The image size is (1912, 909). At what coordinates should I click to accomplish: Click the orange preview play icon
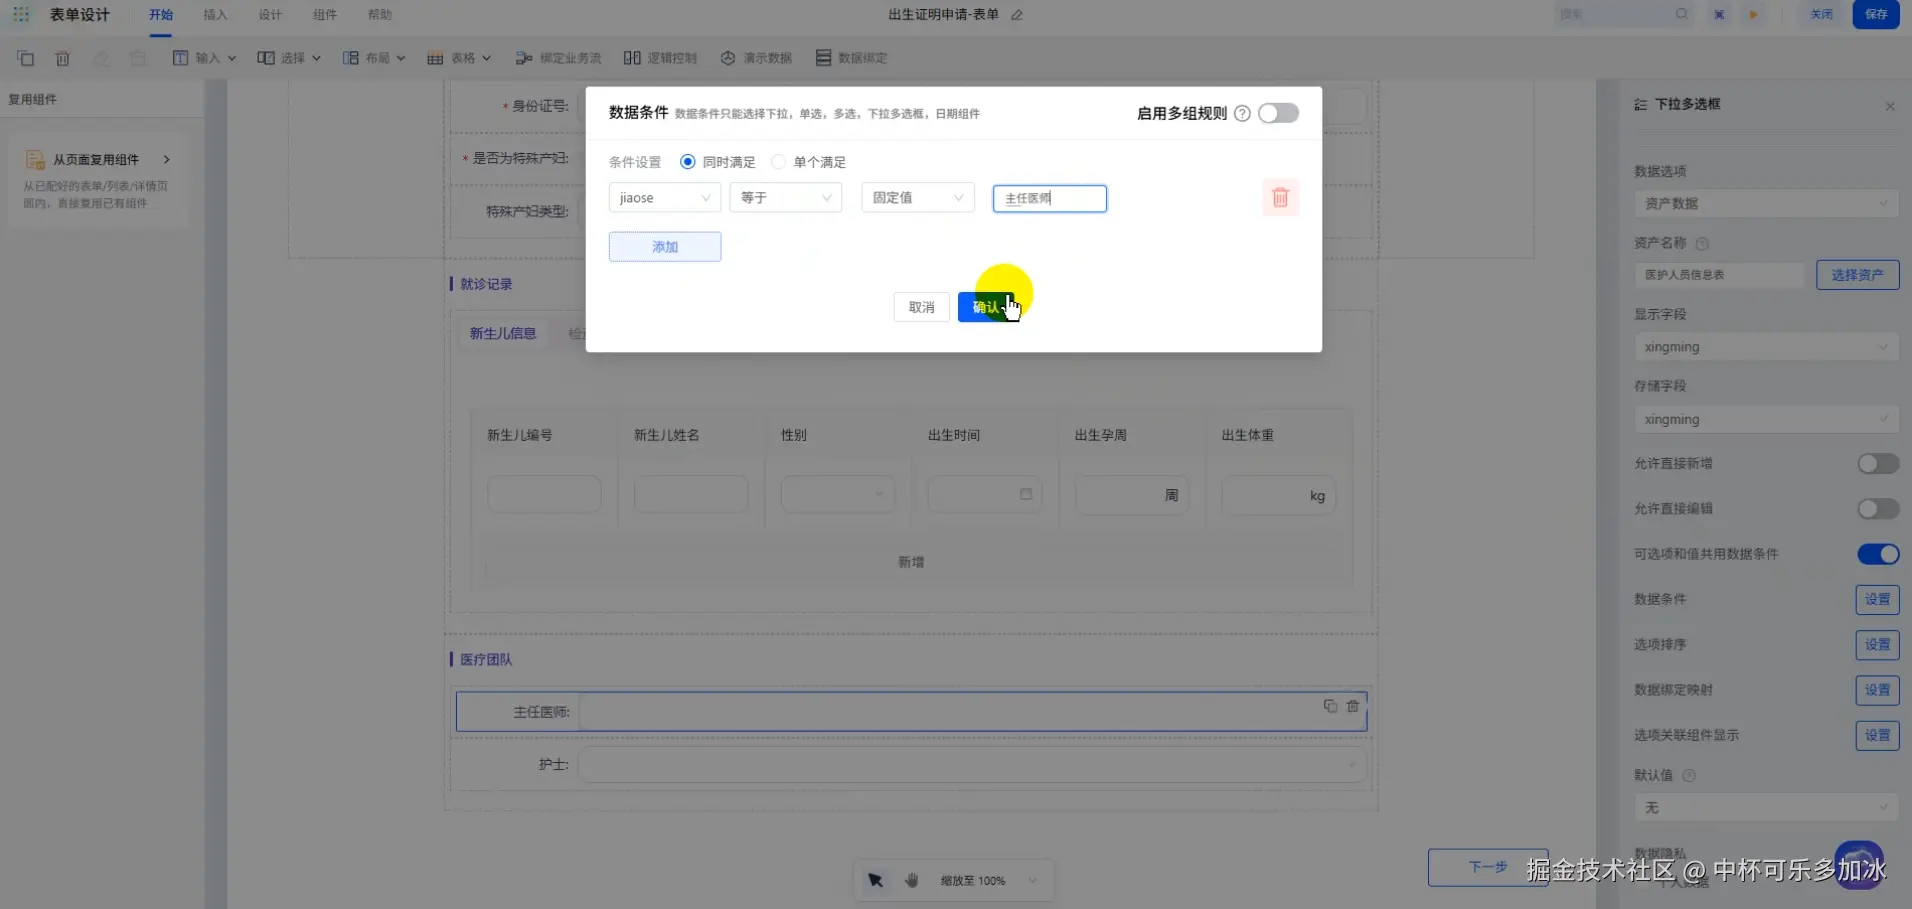pyautogui.click(x=1753, y=15)
